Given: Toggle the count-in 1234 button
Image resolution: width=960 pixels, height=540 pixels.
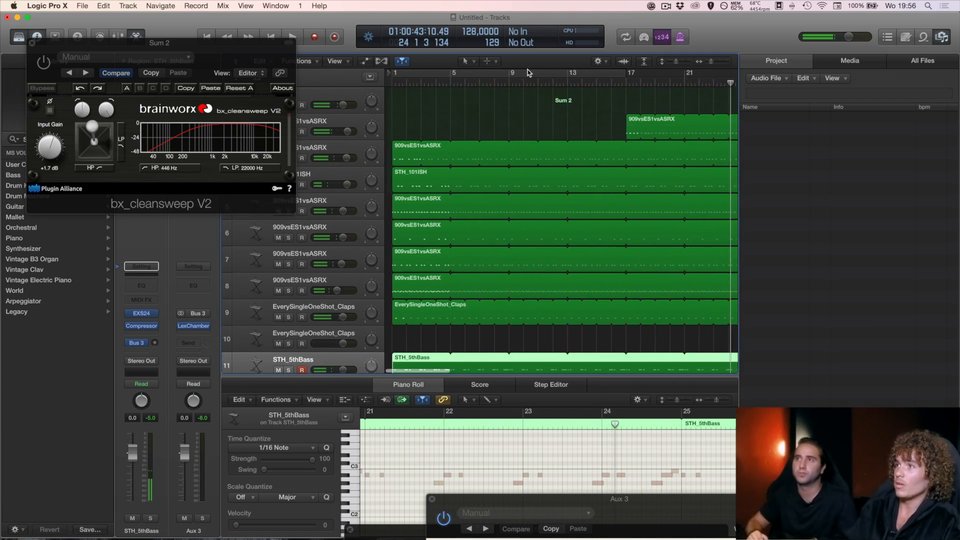Looking at the screenshot, I should click(x=662, y=37).
